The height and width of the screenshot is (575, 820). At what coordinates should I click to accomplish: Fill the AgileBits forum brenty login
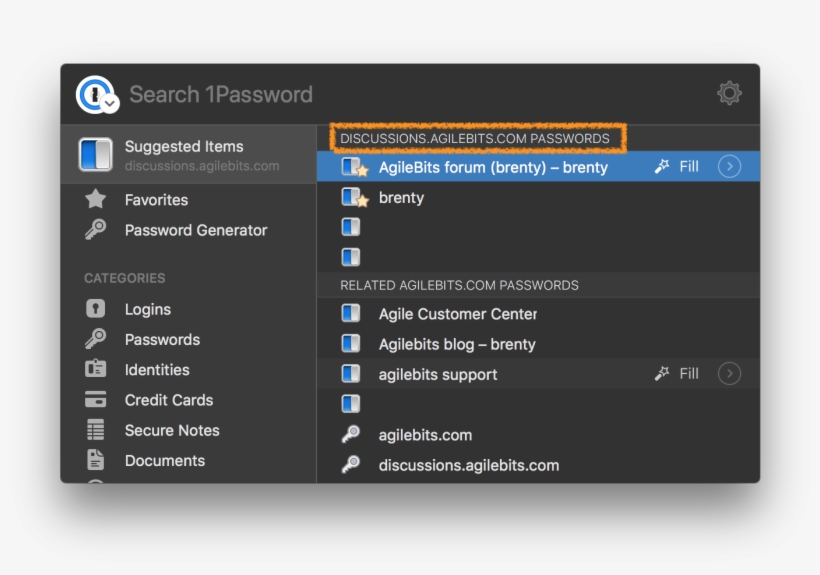[x=677, y=167]
